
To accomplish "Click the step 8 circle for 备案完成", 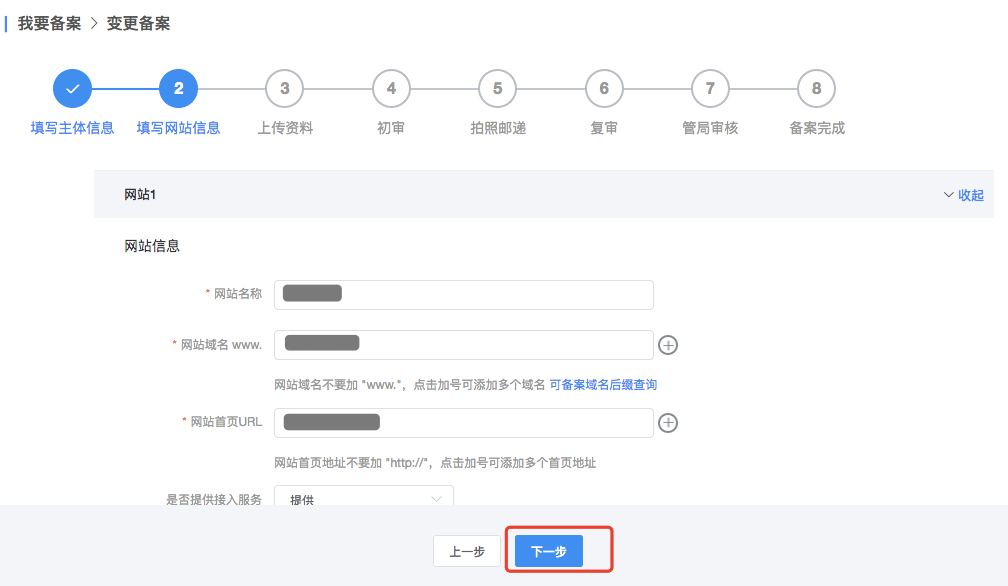I will click(816, 89).
